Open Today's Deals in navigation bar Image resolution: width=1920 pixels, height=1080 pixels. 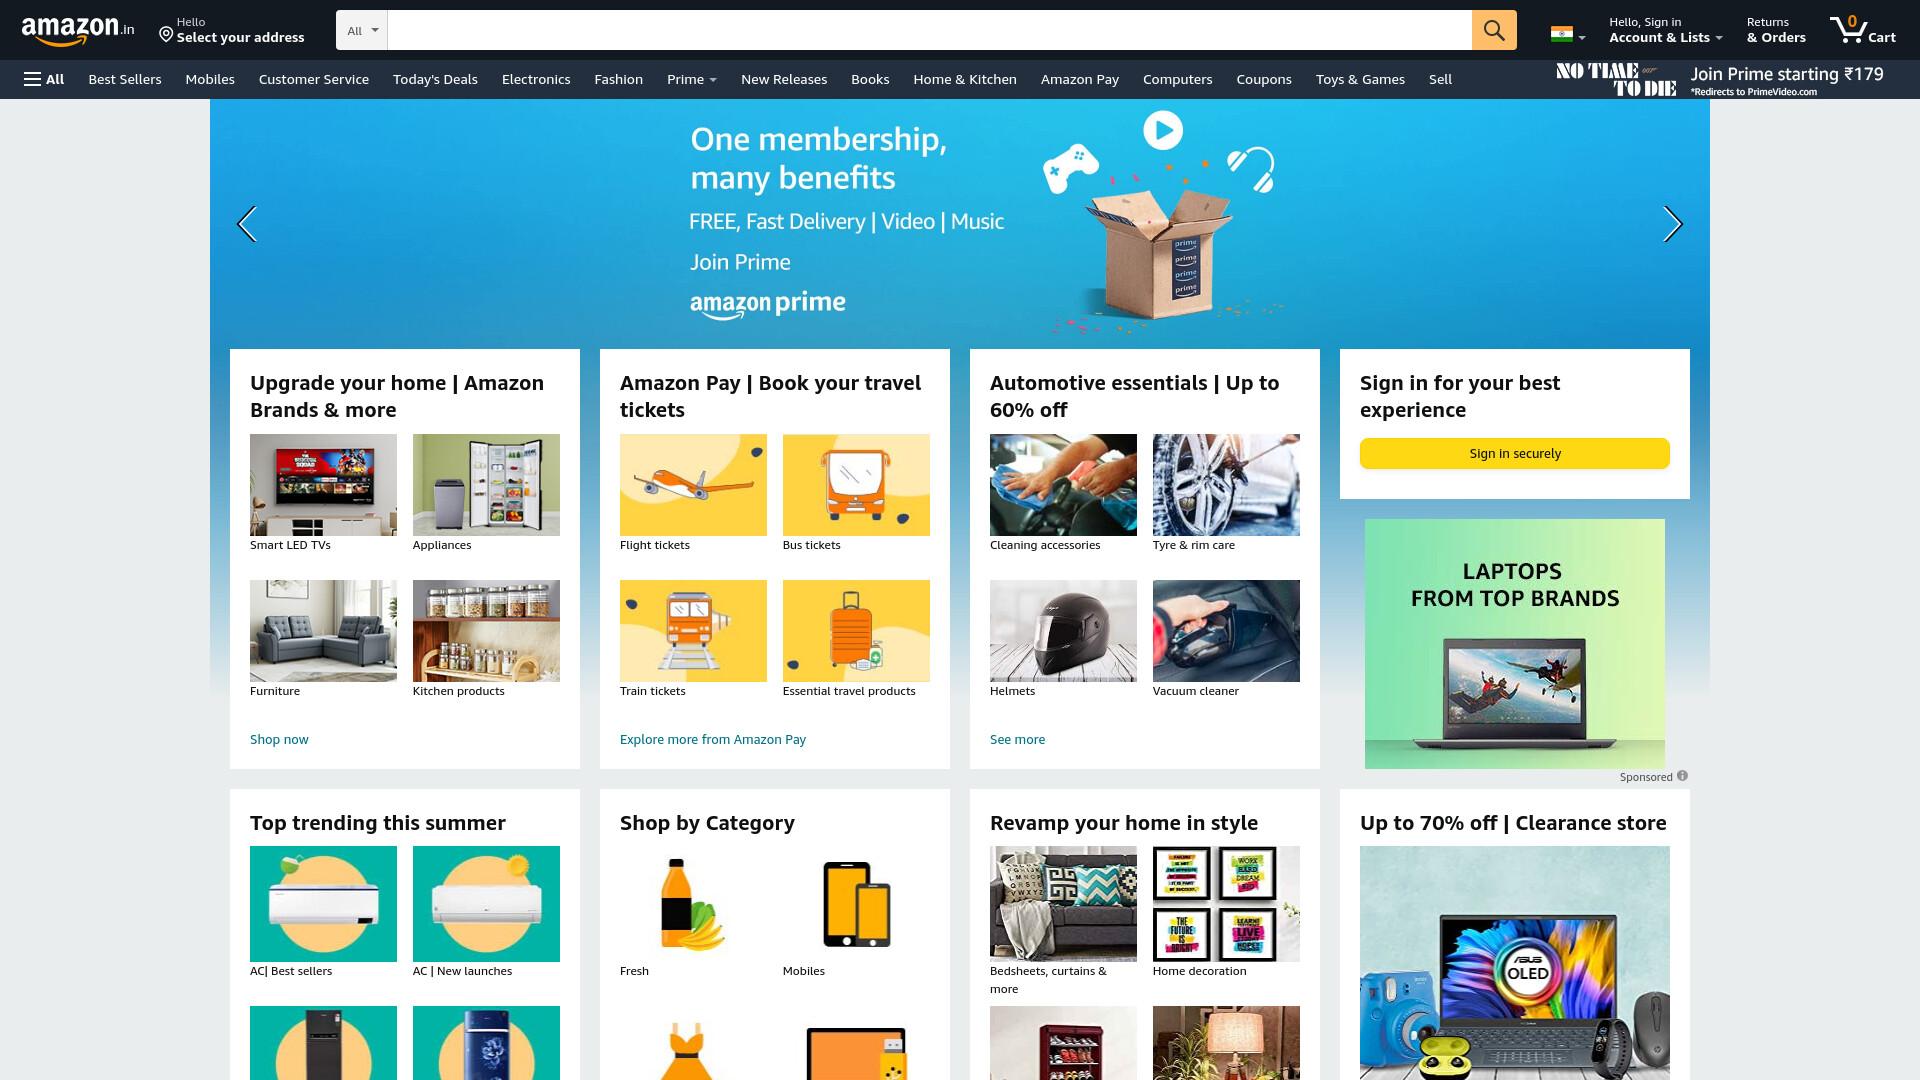tap(435, 79)
